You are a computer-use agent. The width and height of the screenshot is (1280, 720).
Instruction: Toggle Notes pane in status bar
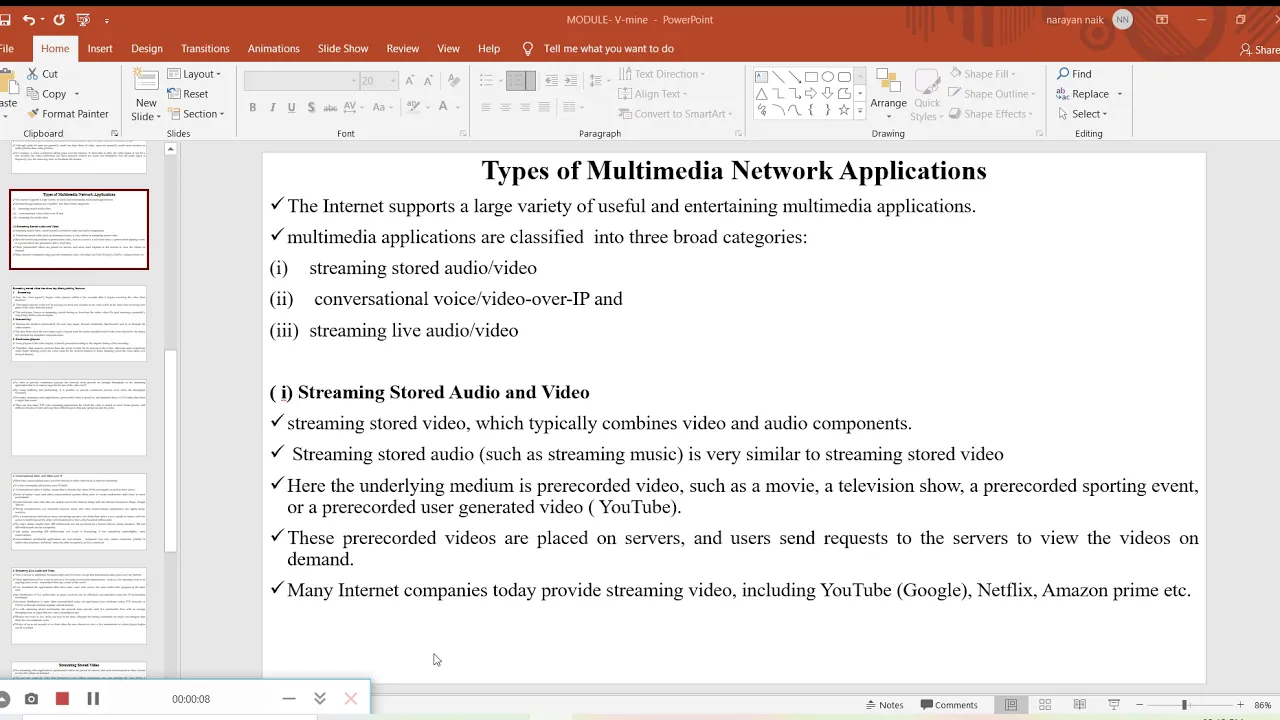coord(885,705)
